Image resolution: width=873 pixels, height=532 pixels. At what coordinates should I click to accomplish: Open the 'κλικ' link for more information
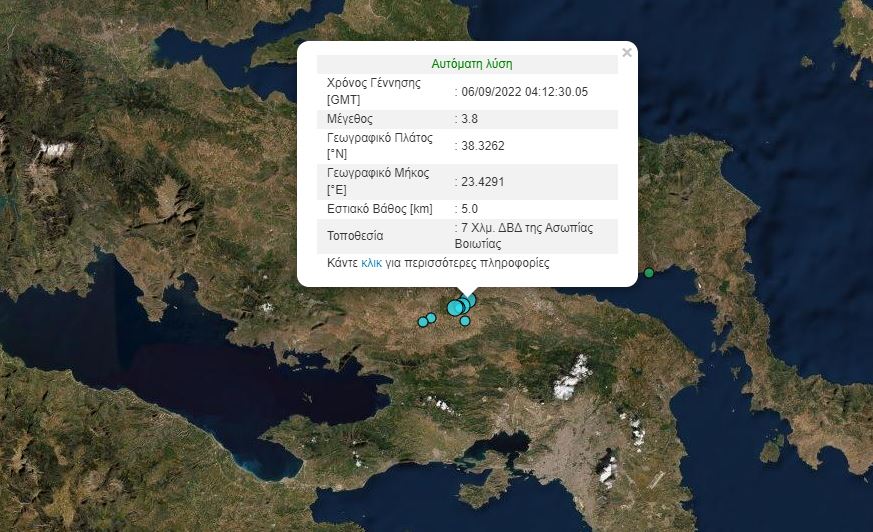point(371,263)
